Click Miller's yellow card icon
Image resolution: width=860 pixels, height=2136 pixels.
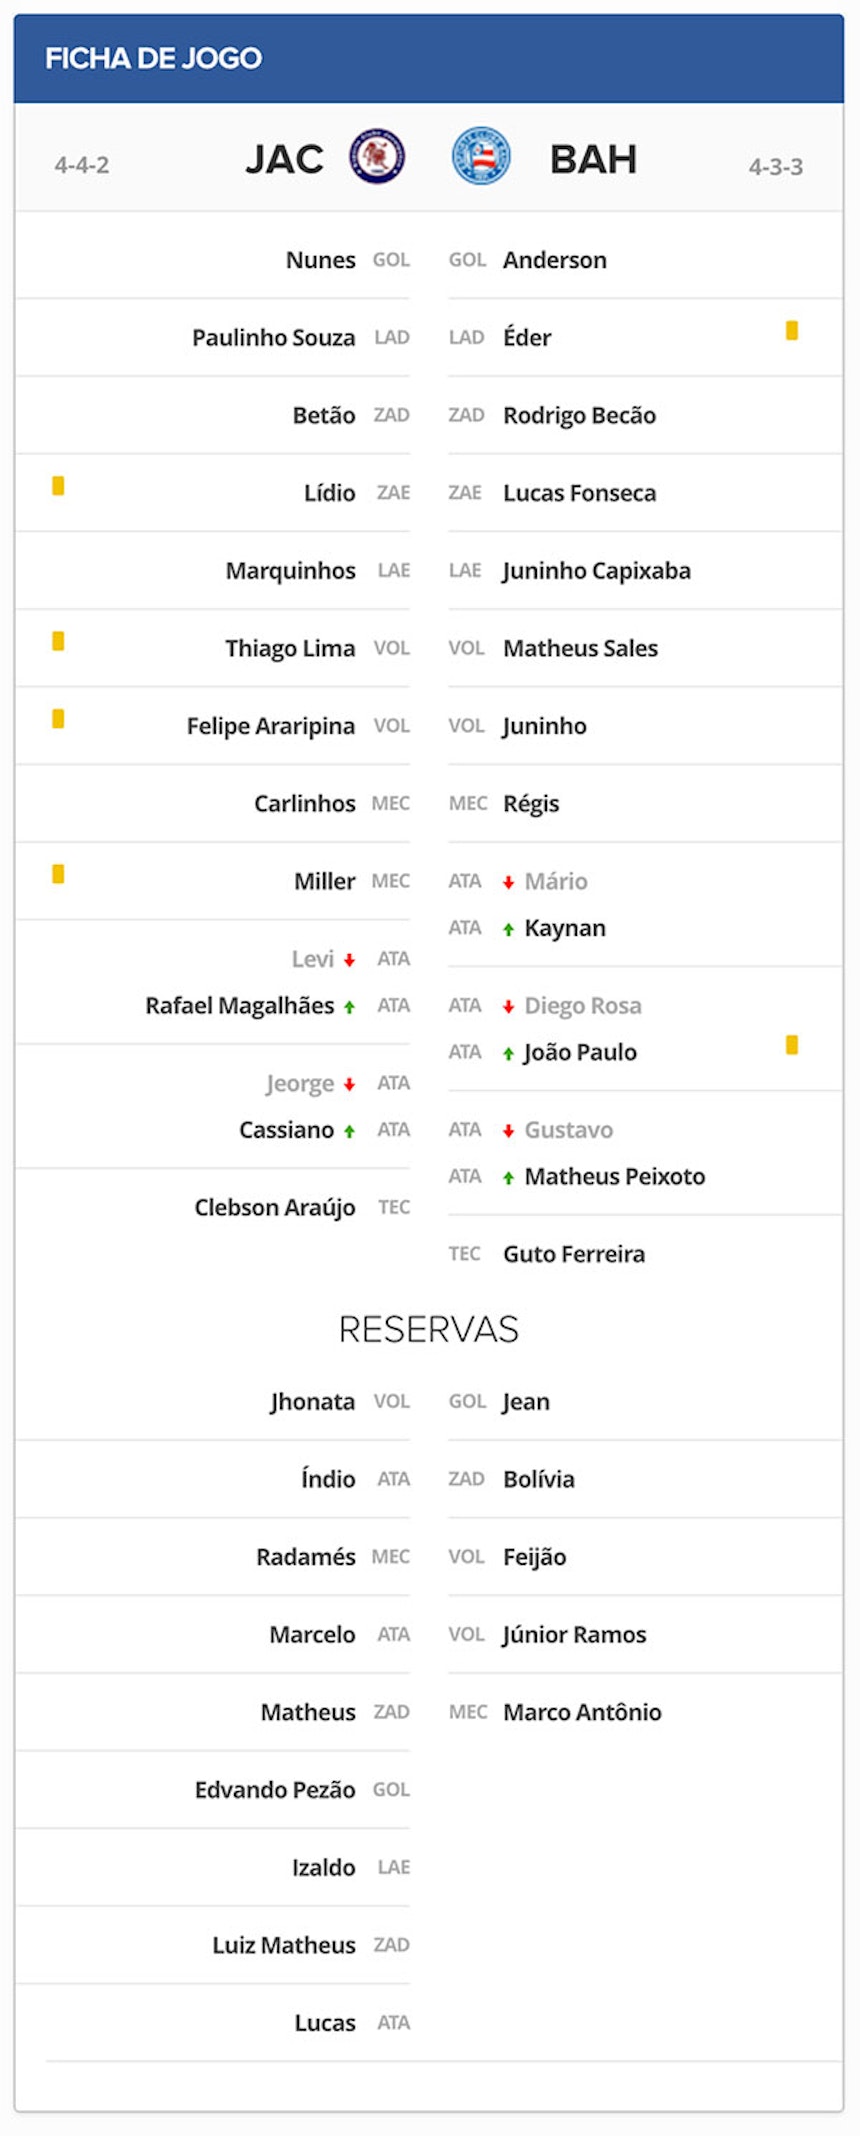[x=58, y=874]
